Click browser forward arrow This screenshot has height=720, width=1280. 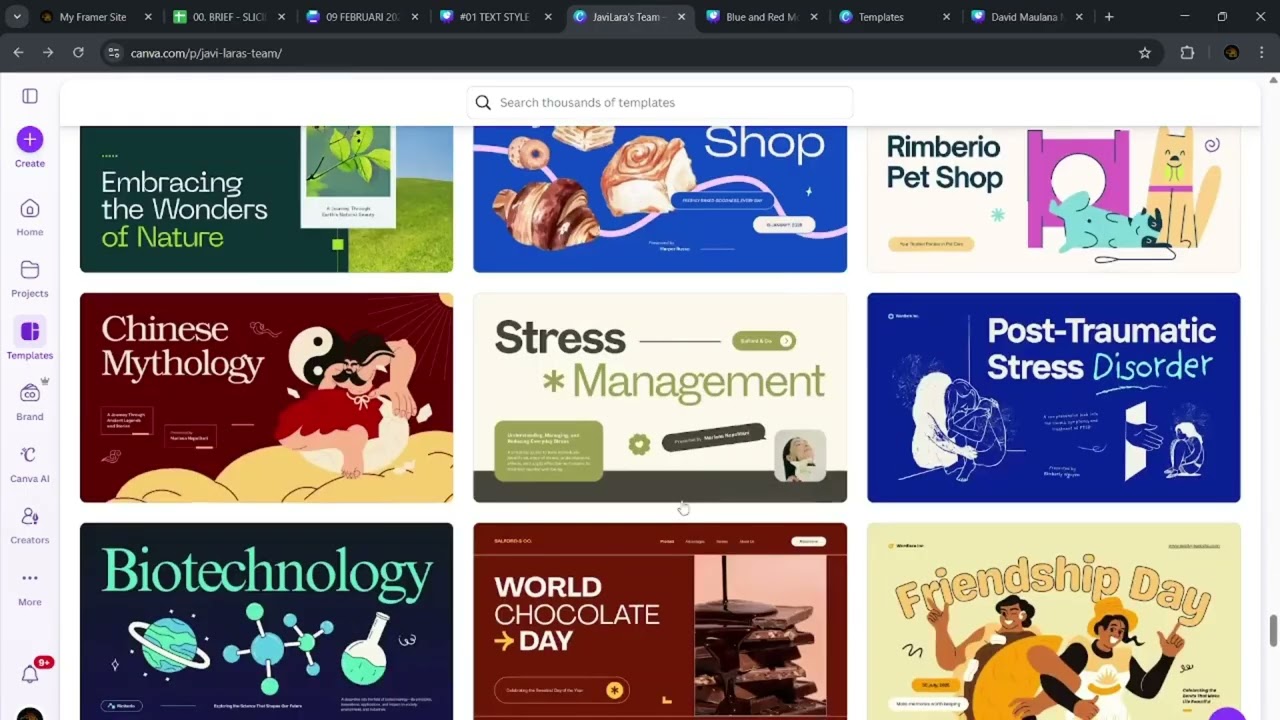(48, 53)
